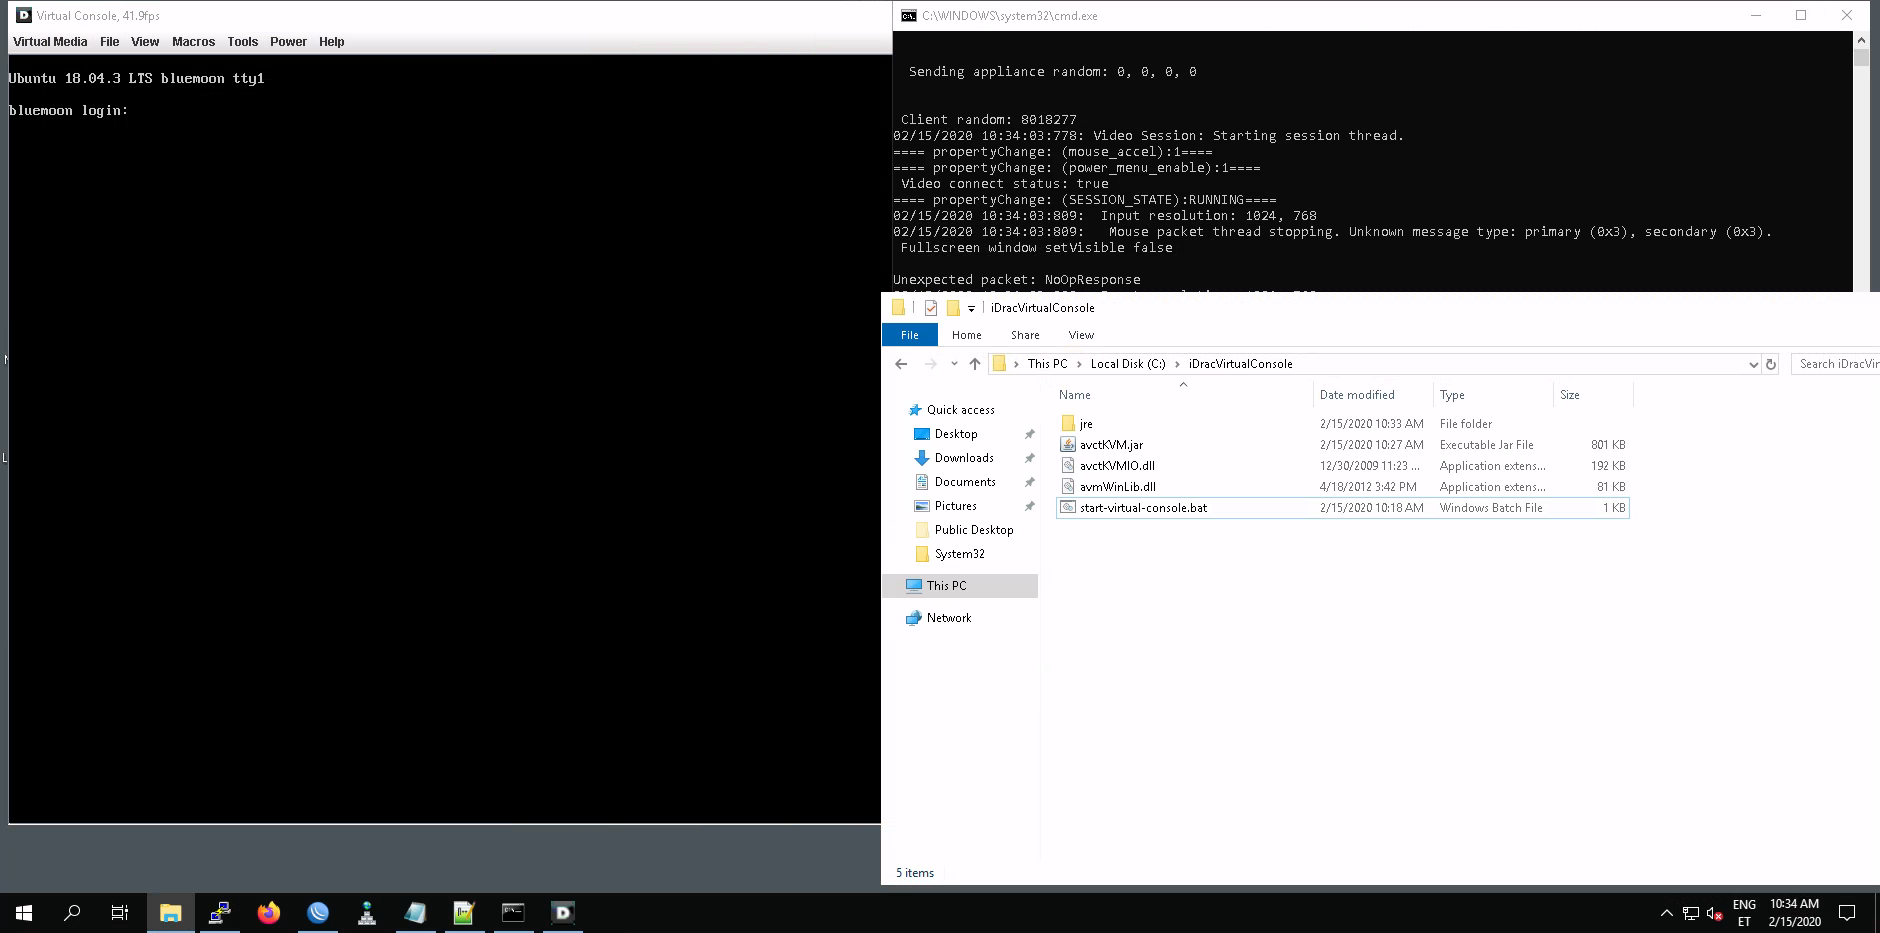Refresh the iDracVirtualConsole folder
The height and width of the screenshot is (933, 1880).
1770,365
